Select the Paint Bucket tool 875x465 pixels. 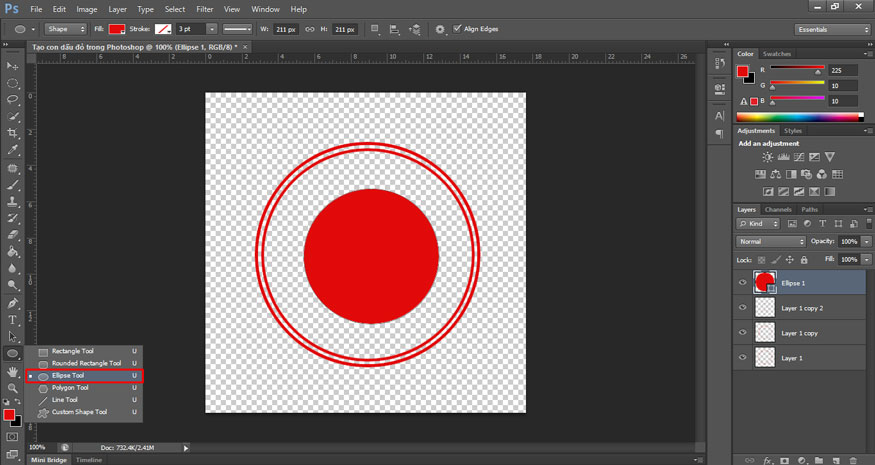pyautogui.click(x=12, y=252)
